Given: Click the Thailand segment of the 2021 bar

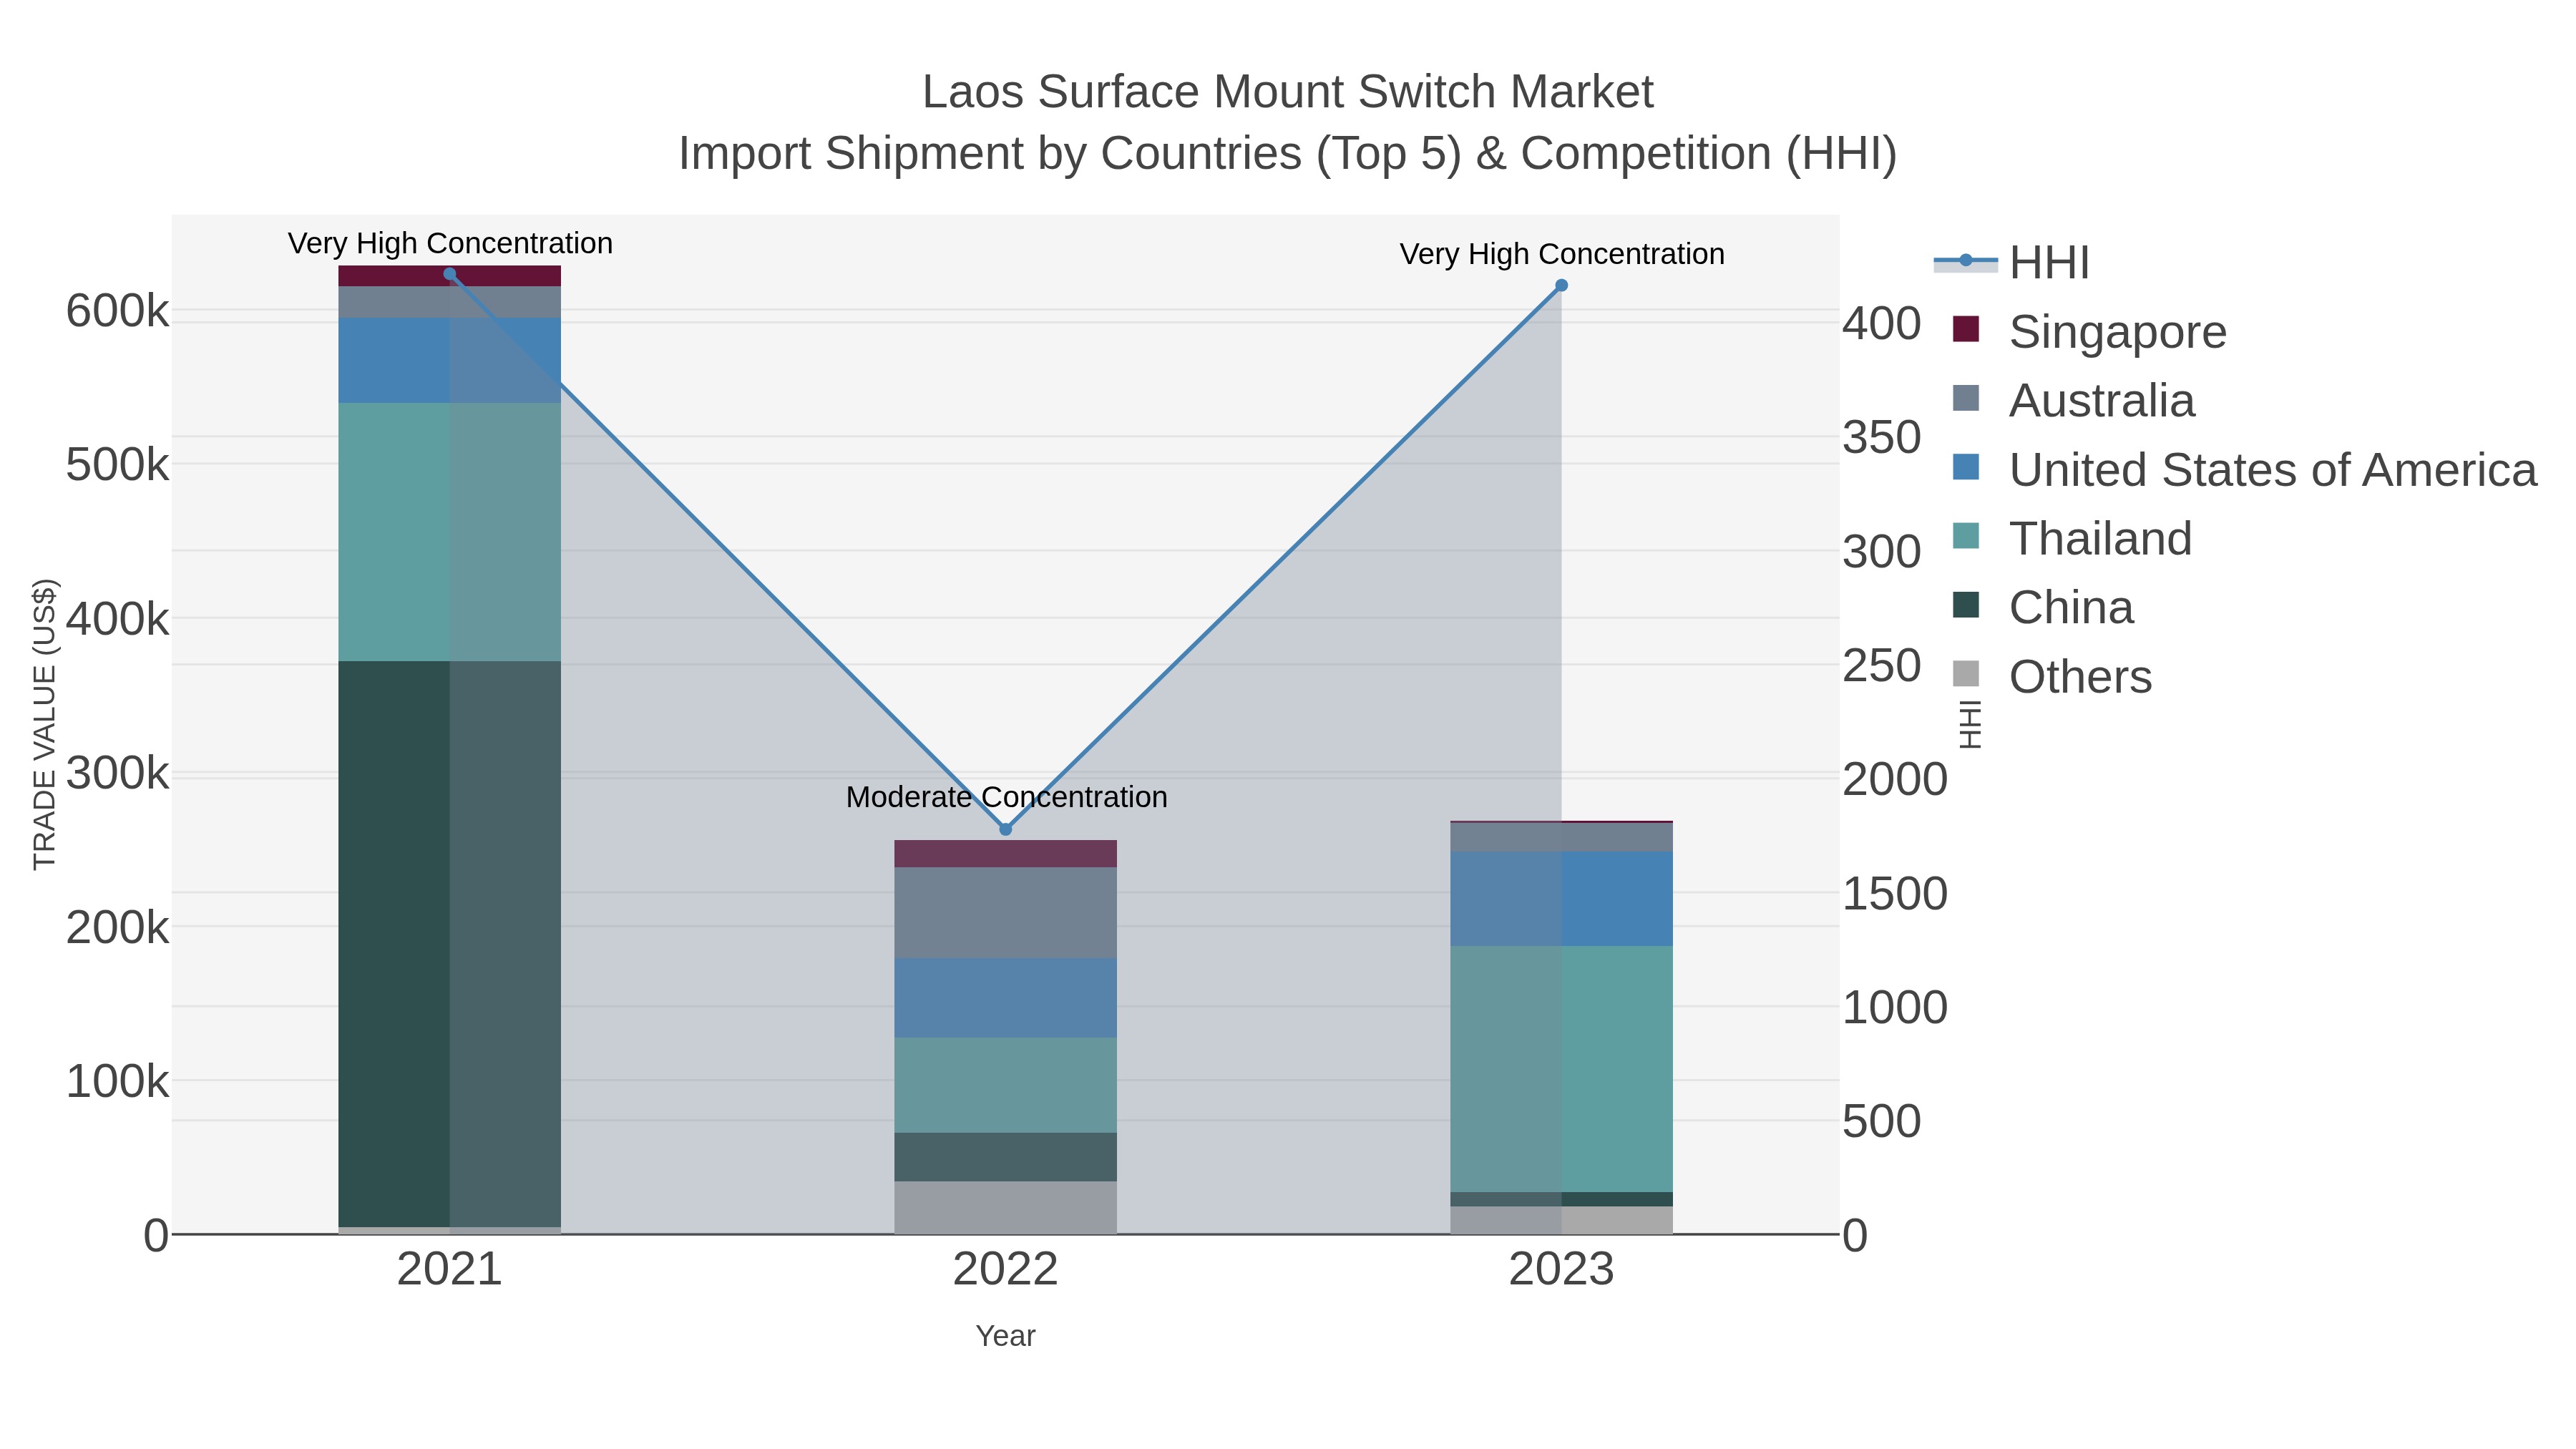Looking at the screenshot, I should tap(449, 532).
